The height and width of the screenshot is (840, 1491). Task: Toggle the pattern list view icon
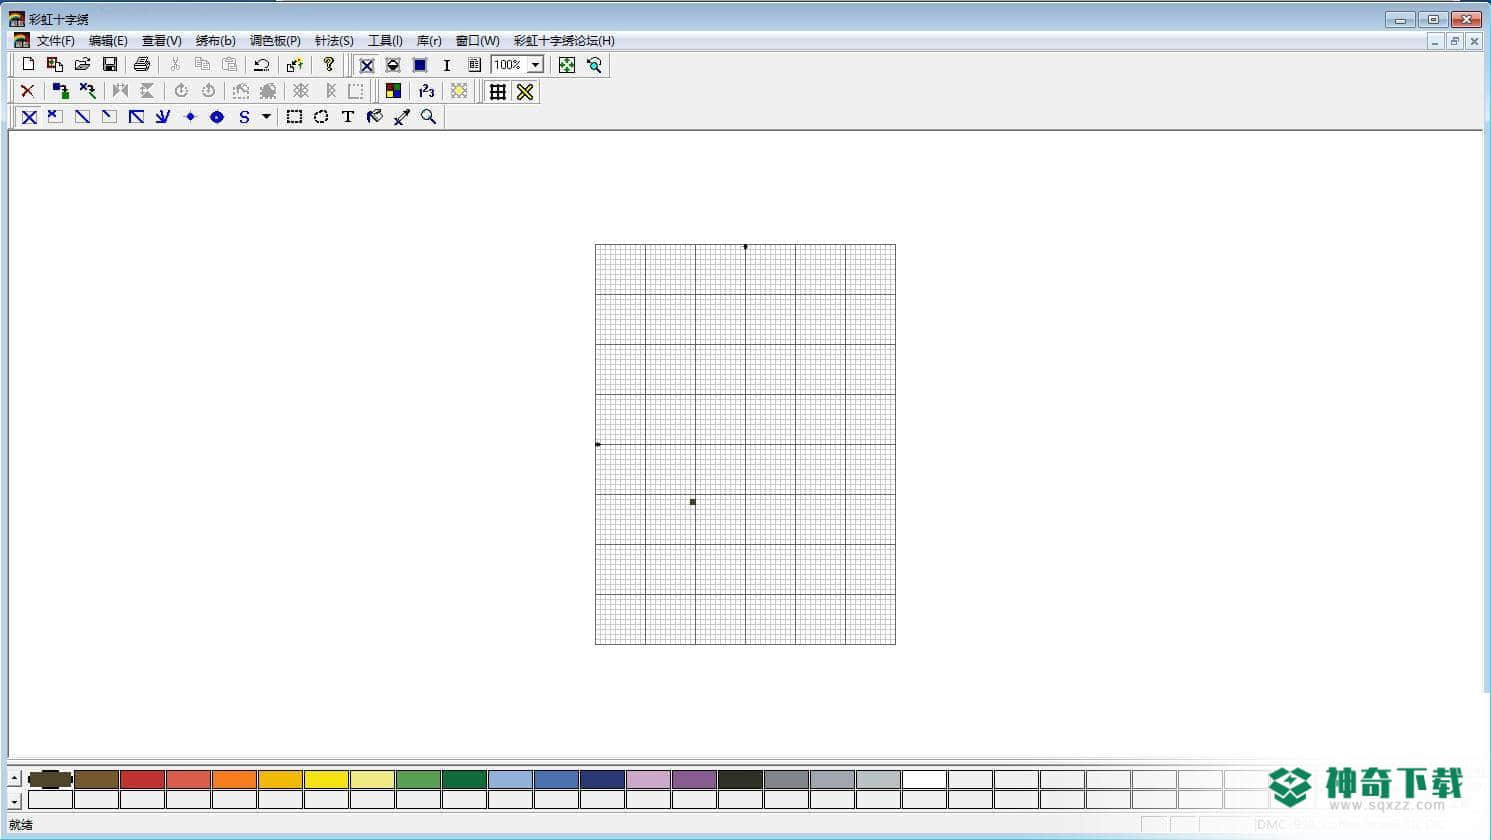[474, 65]
